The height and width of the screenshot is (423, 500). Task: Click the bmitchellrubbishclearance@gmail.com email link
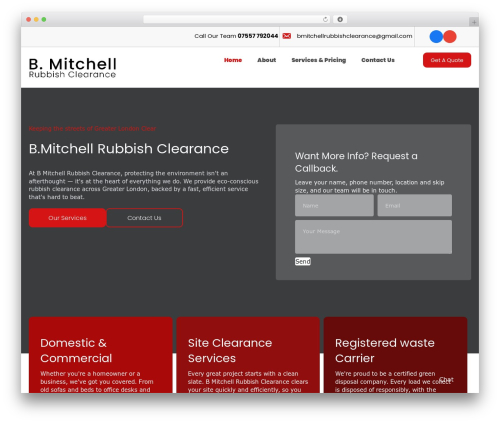(x=354, y=36)
